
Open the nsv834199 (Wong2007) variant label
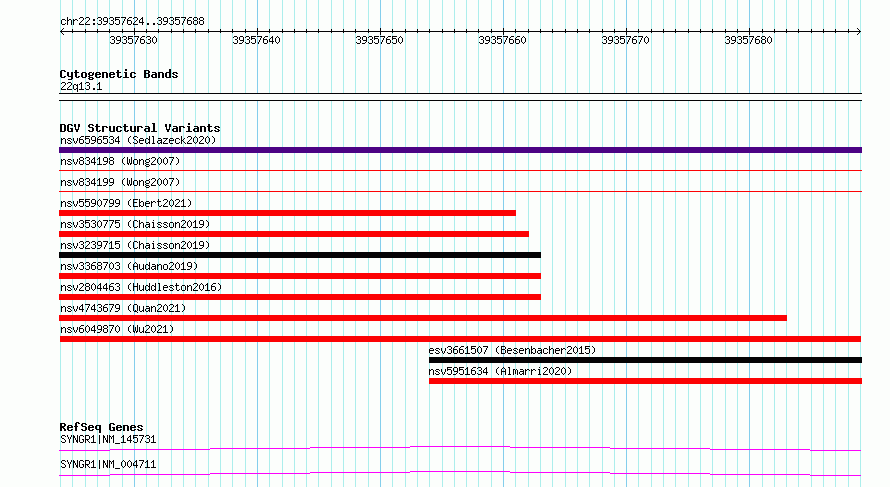120,182
